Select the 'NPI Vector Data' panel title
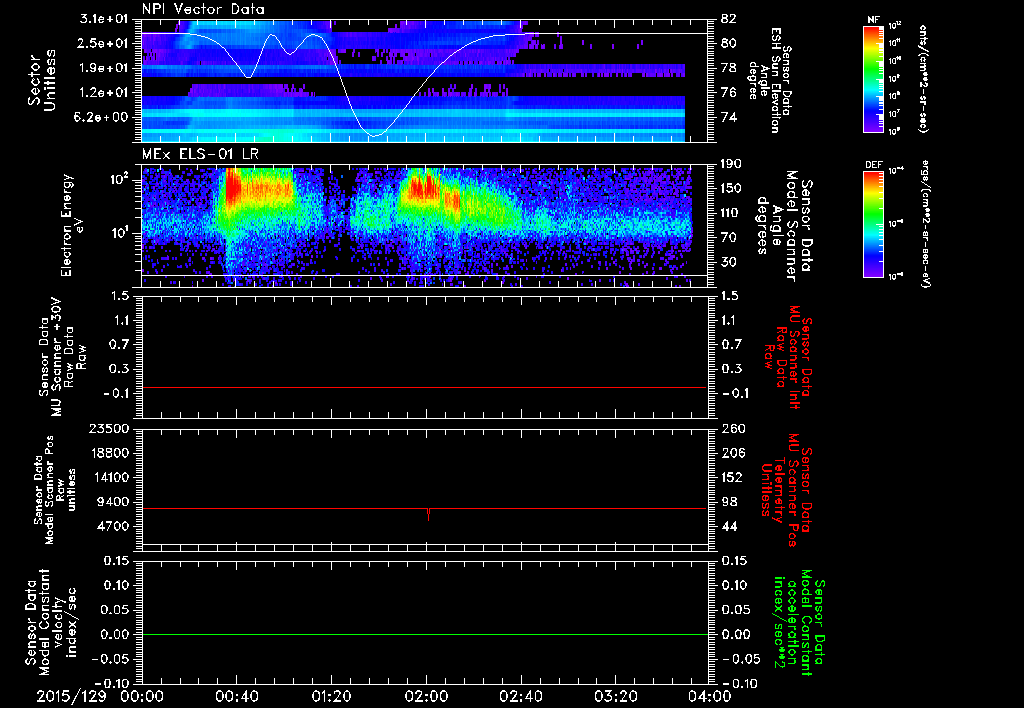 [204, 9]
